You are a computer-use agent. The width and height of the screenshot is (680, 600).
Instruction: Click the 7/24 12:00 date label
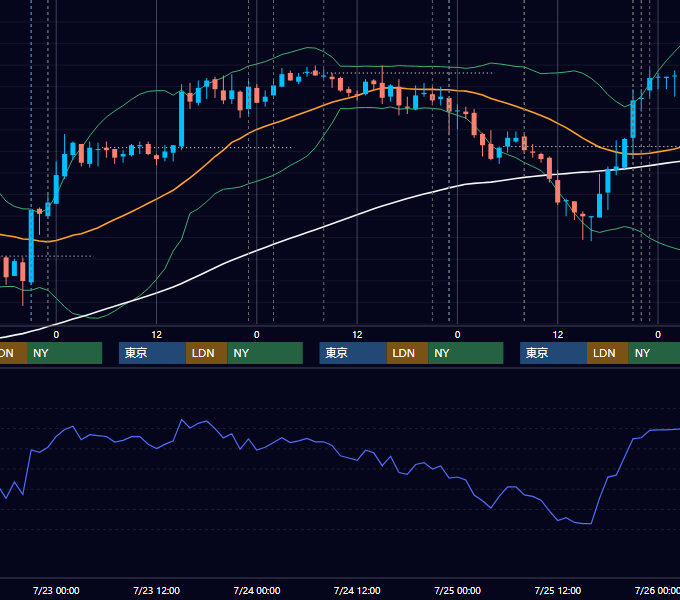point(357,590)
